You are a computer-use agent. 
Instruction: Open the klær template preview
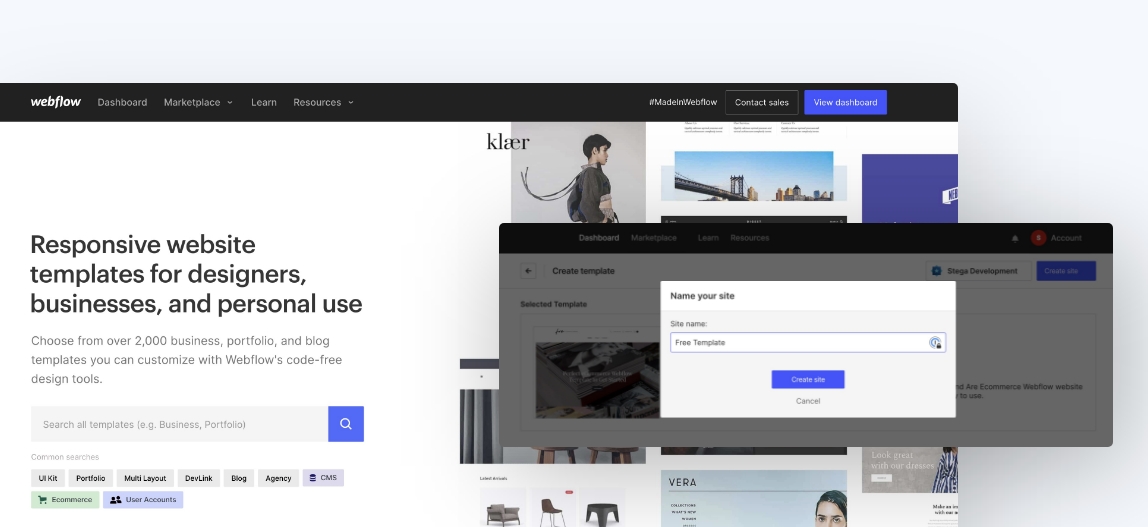pyautogui.click(x=564, y=172)
